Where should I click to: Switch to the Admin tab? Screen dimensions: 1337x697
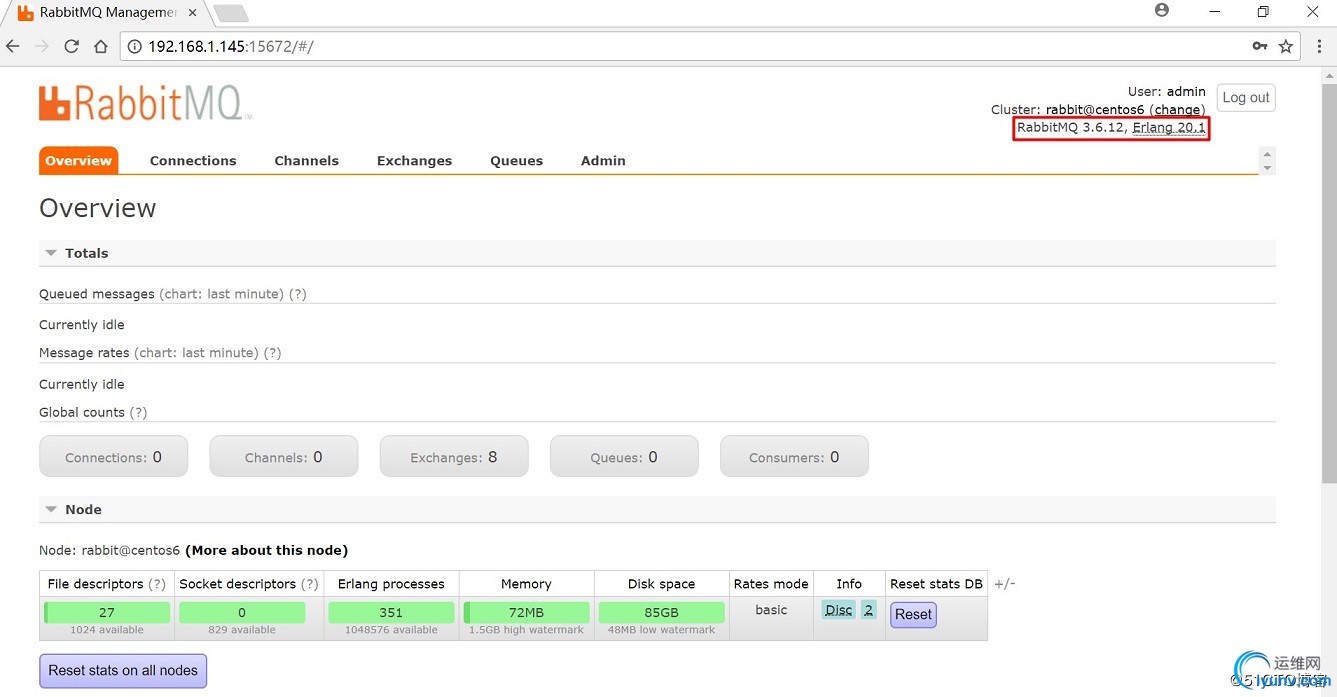point(603,161)
